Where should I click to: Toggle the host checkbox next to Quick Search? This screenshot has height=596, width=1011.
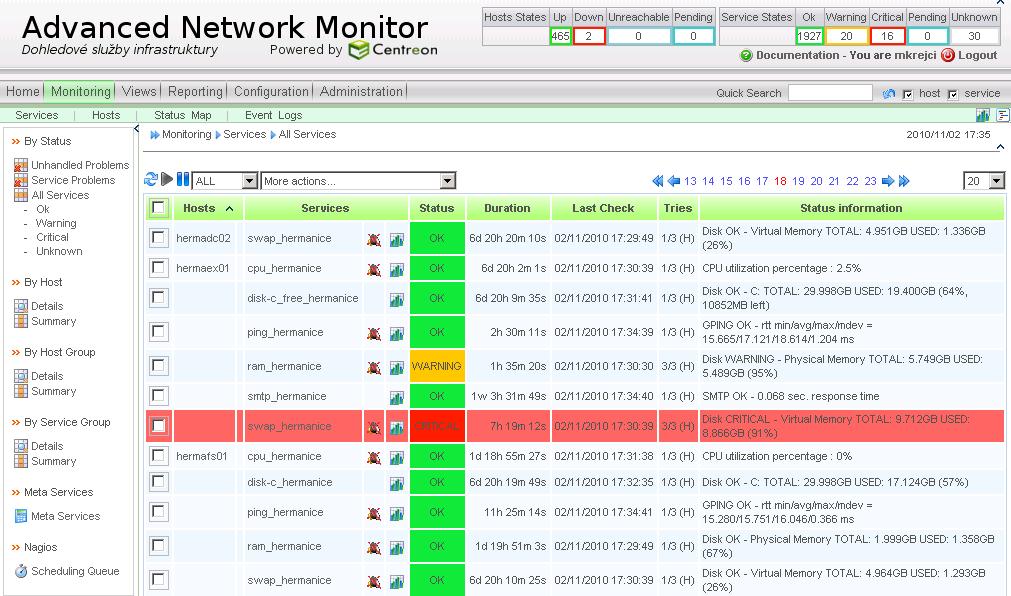click(x=907, y=94)
